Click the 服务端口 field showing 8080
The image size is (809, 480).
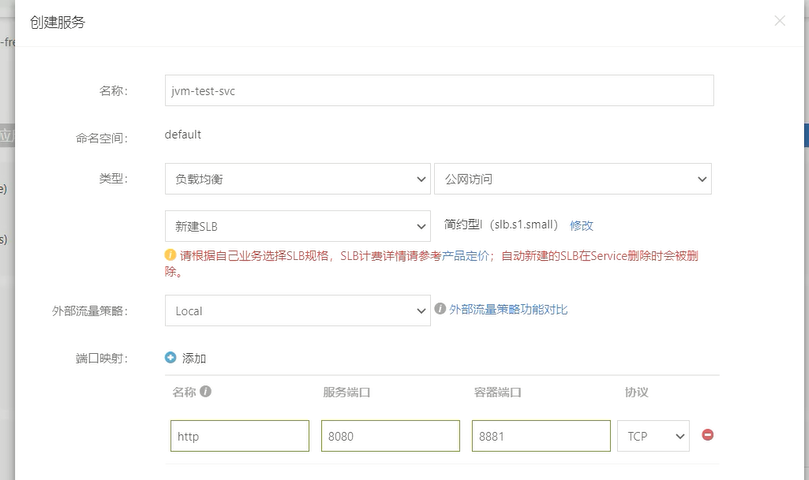pyautogui.click(x=390, y=436)
